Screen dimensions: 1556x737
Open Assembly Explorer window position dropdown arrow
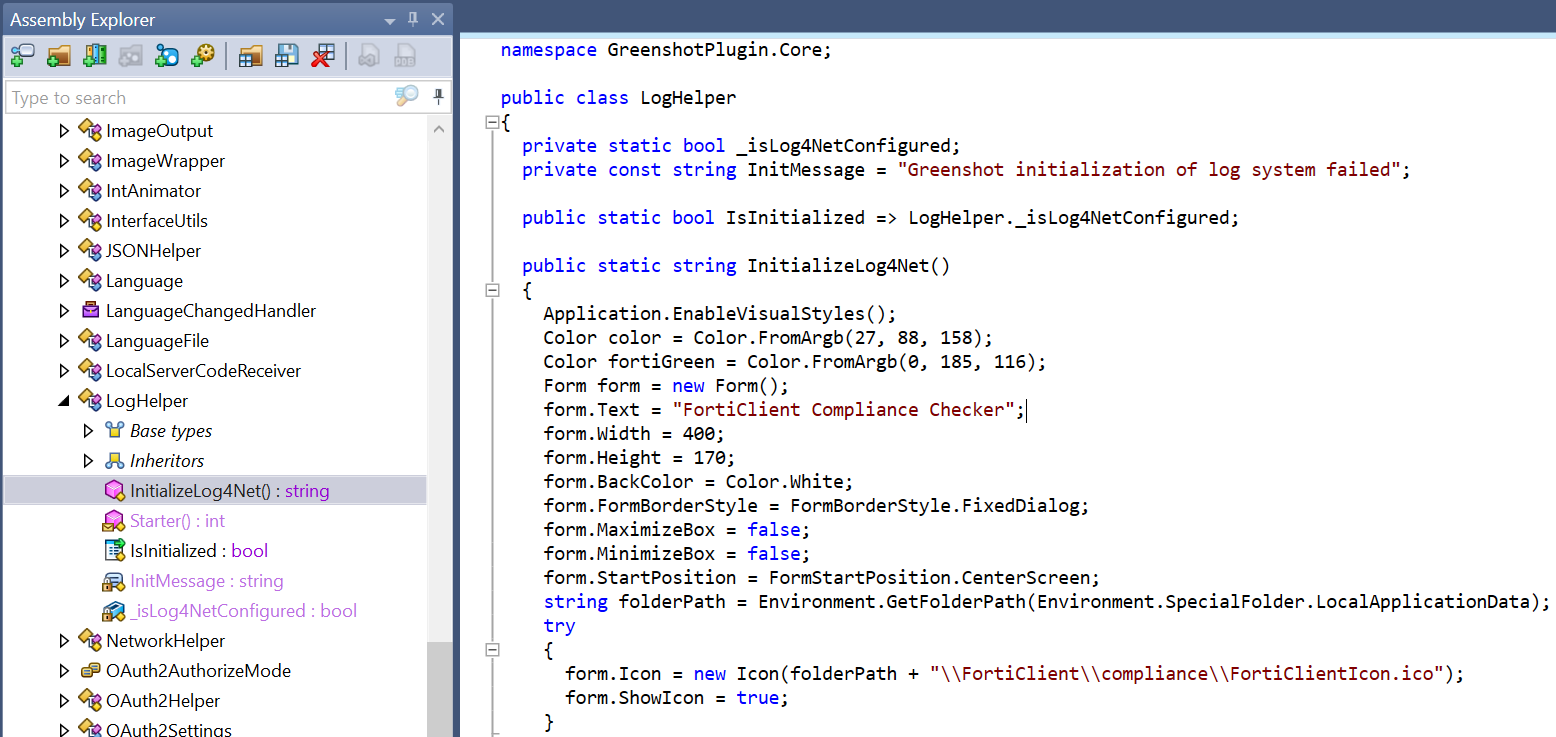pyautogui.click(x=390, y=20)
